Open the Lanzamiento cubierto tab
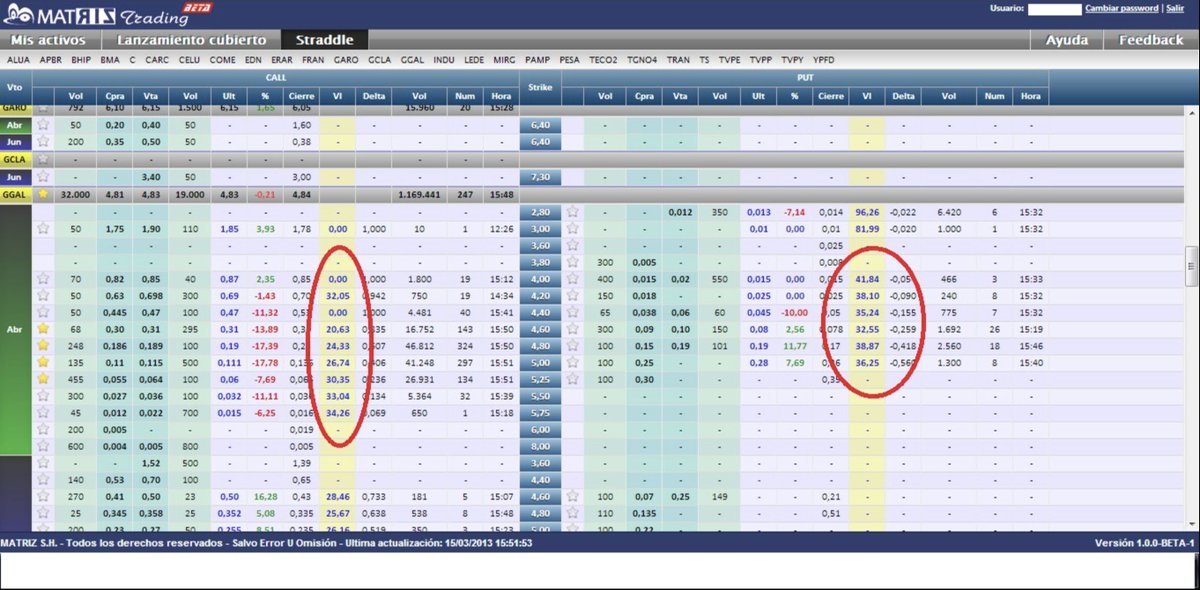This screenshot has width=1200, height=590. point(192,40)
